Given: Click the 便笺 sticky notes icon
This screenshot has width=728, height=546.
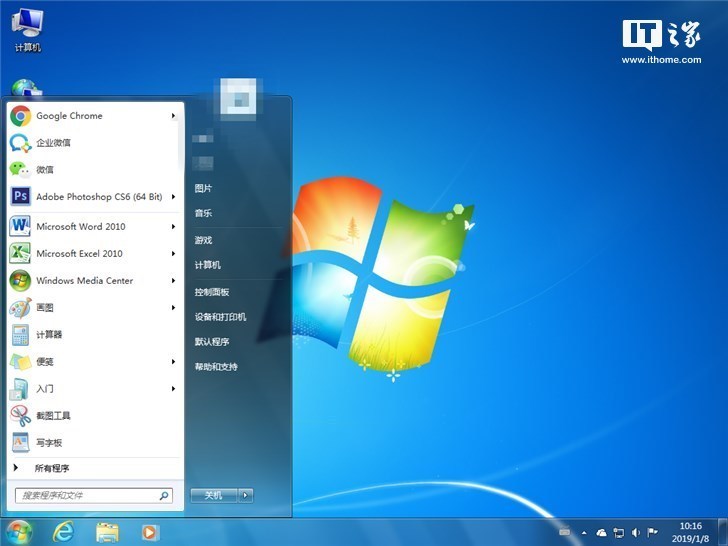Looking at the screenshot, I should coord(20,362).
